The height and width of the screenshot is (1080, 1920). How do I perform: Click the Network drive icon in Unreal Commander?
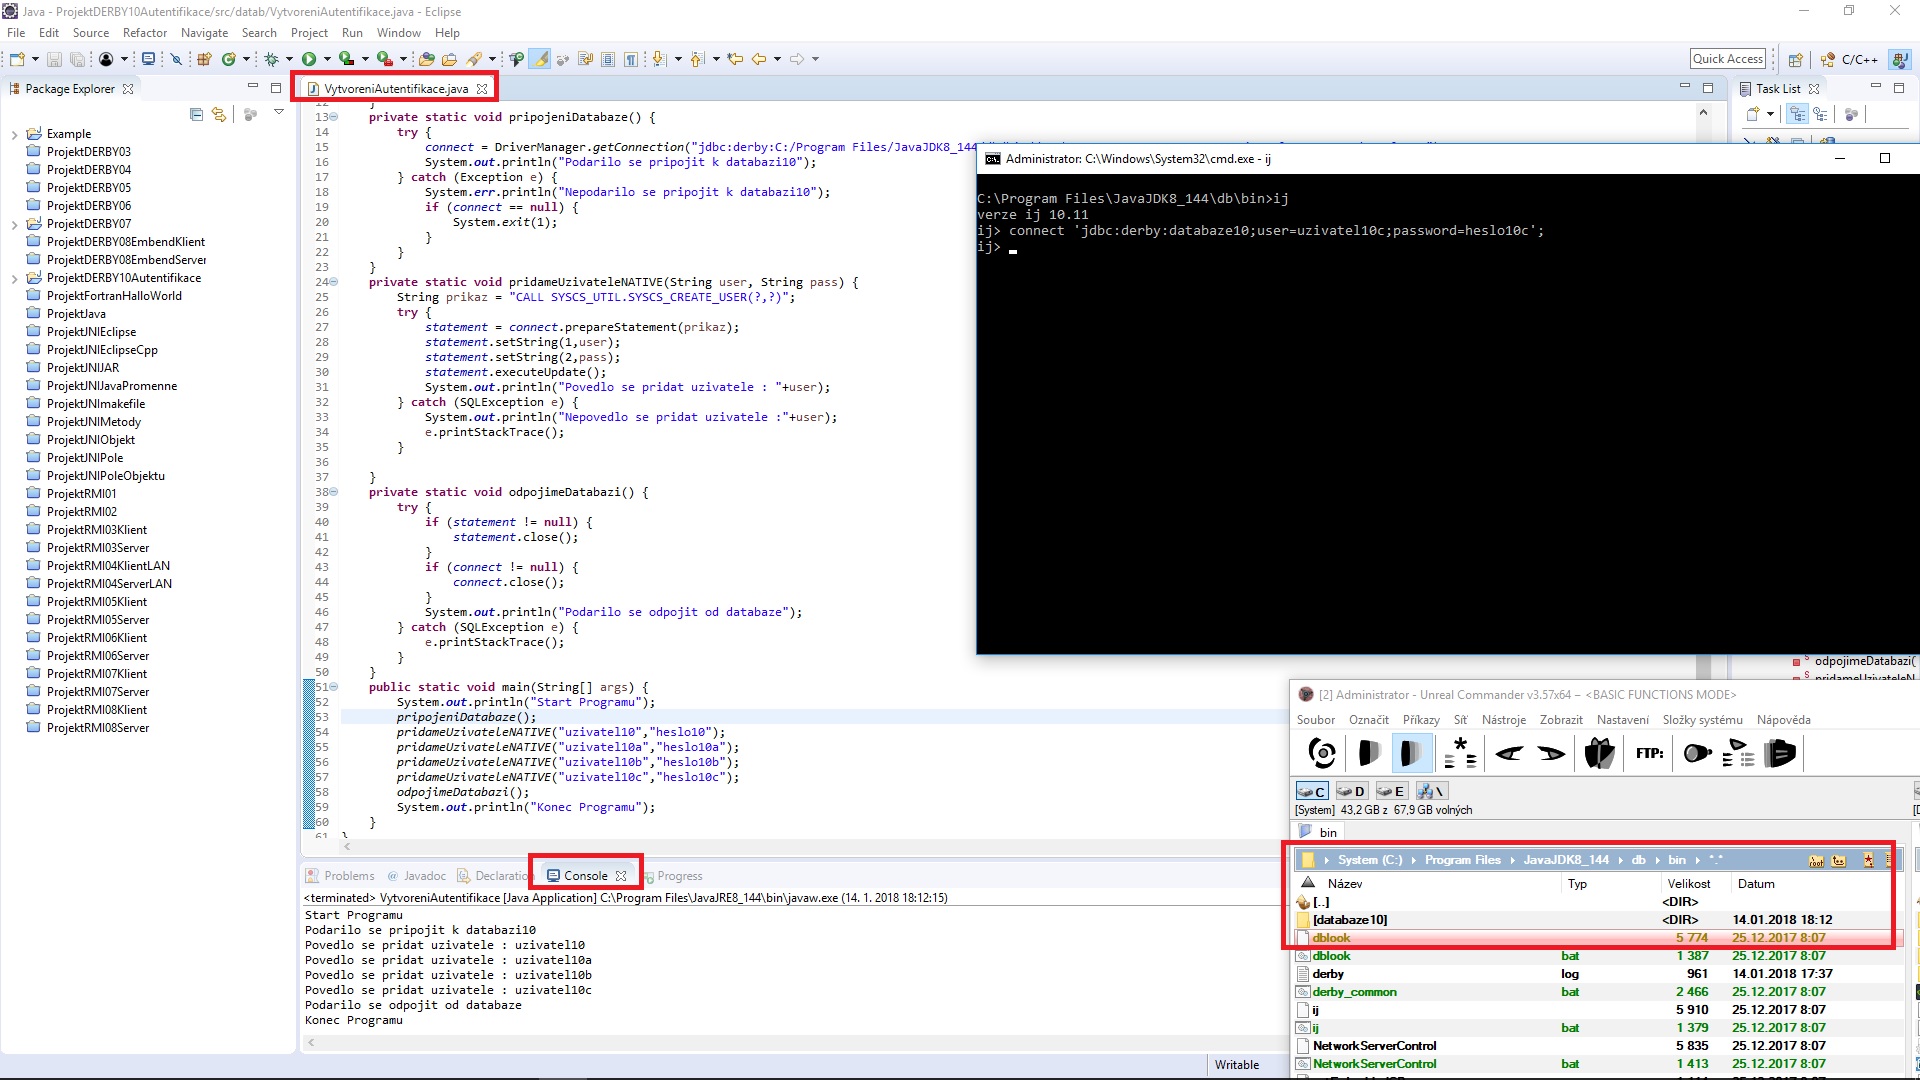1431,790
